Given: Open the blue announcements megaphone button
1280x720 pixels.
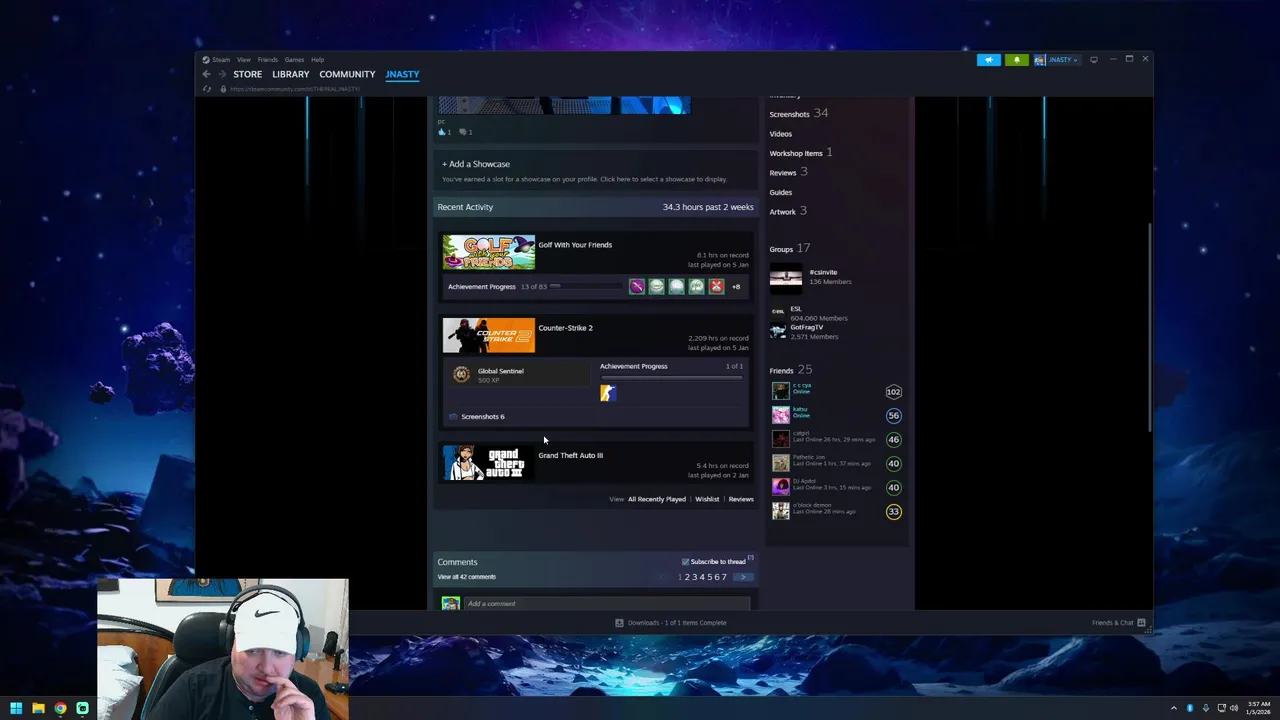Looking at the screenshot, I should [988, 60].
